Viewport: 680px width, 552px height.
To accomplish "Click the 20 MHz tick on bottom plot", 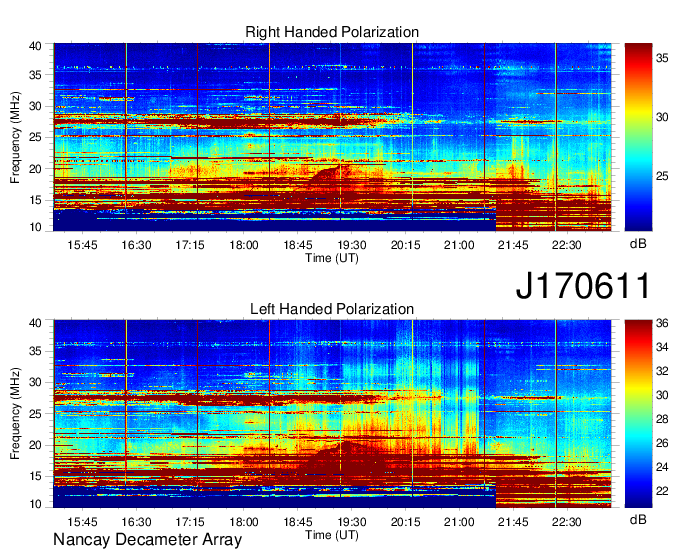I will (35, 445).
